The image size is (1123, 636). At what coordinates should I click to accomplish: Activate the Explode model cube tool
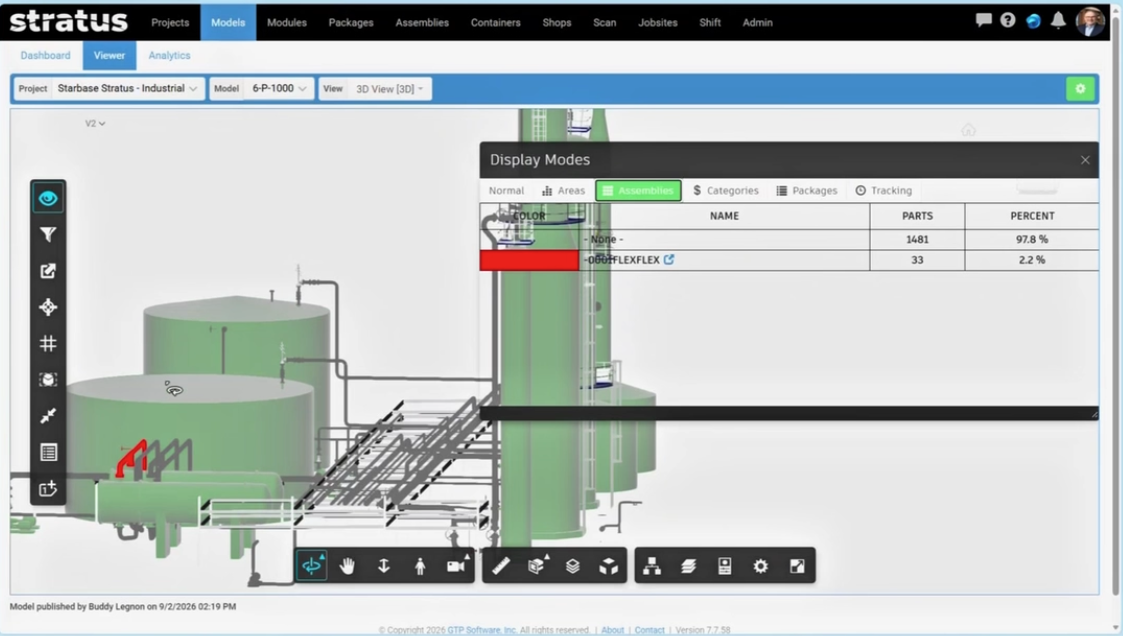click(x=609, y=566)
